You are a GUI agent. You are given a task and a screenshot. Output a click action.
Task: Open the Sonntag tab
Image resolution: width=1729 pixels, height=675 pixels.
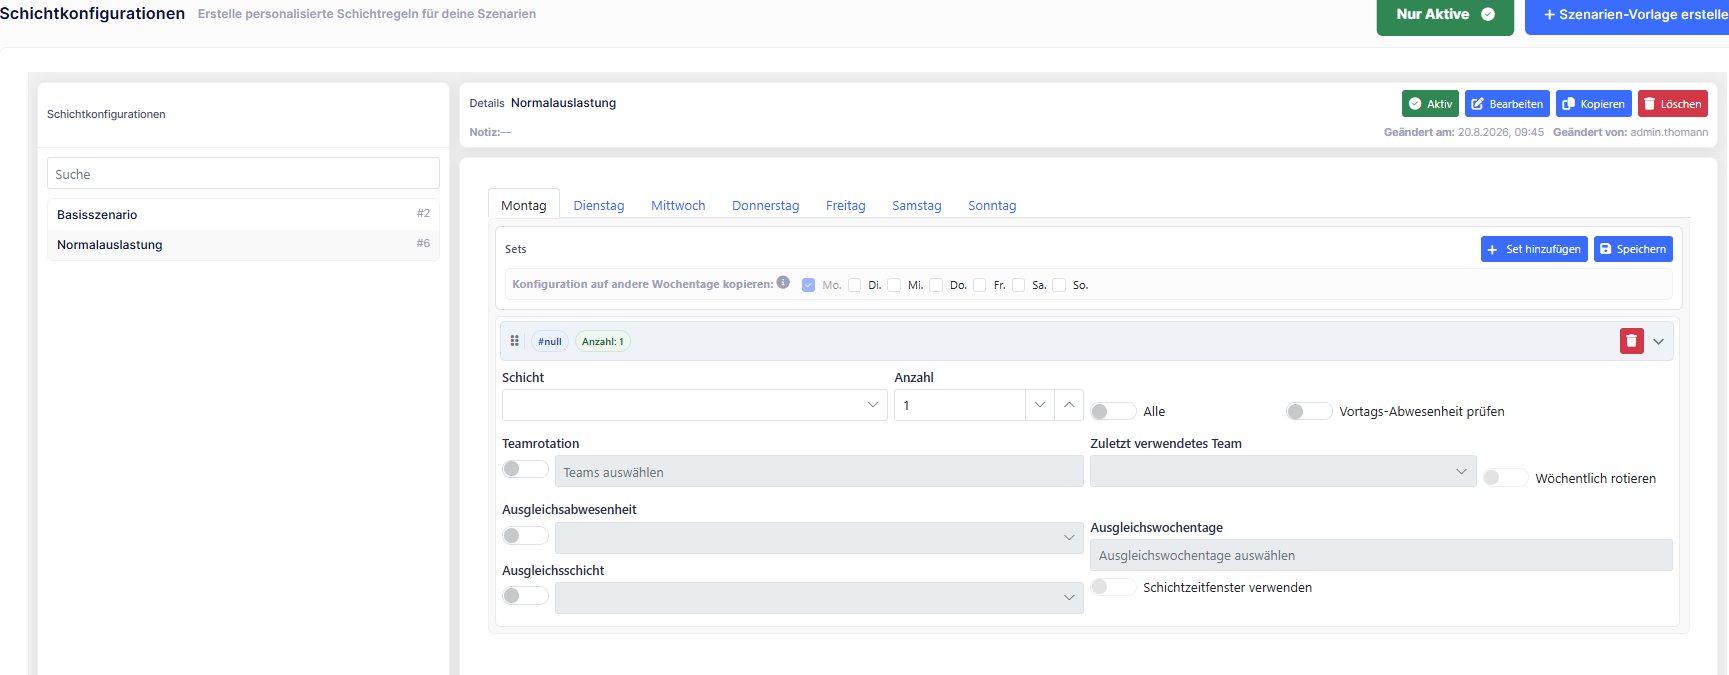[x=992, y=205]
